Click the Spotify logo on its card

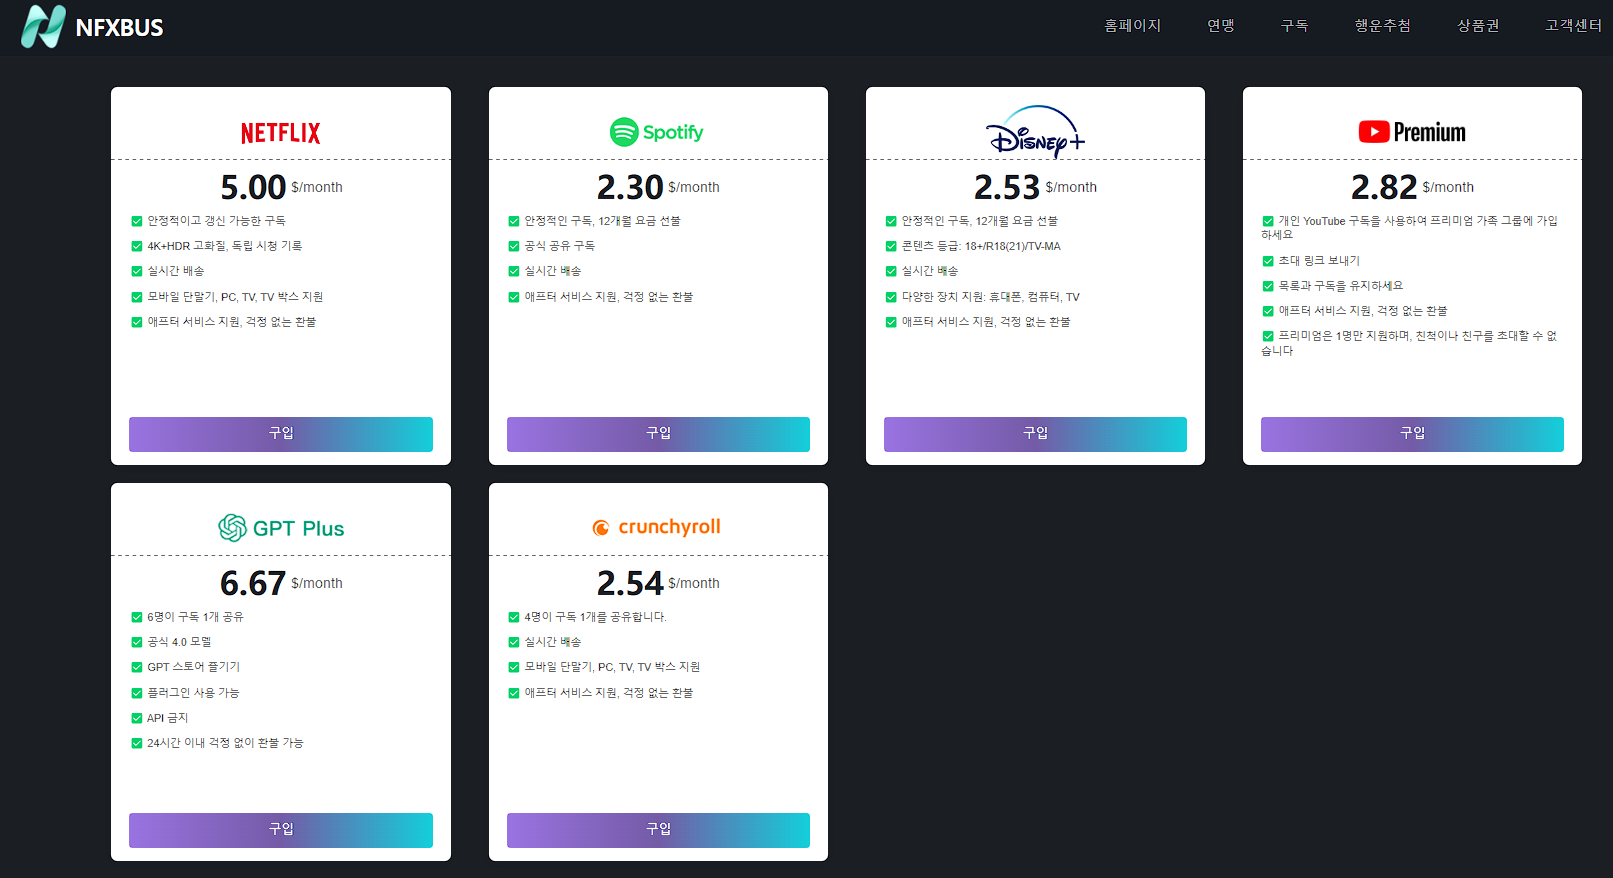(x=657, y=132)
